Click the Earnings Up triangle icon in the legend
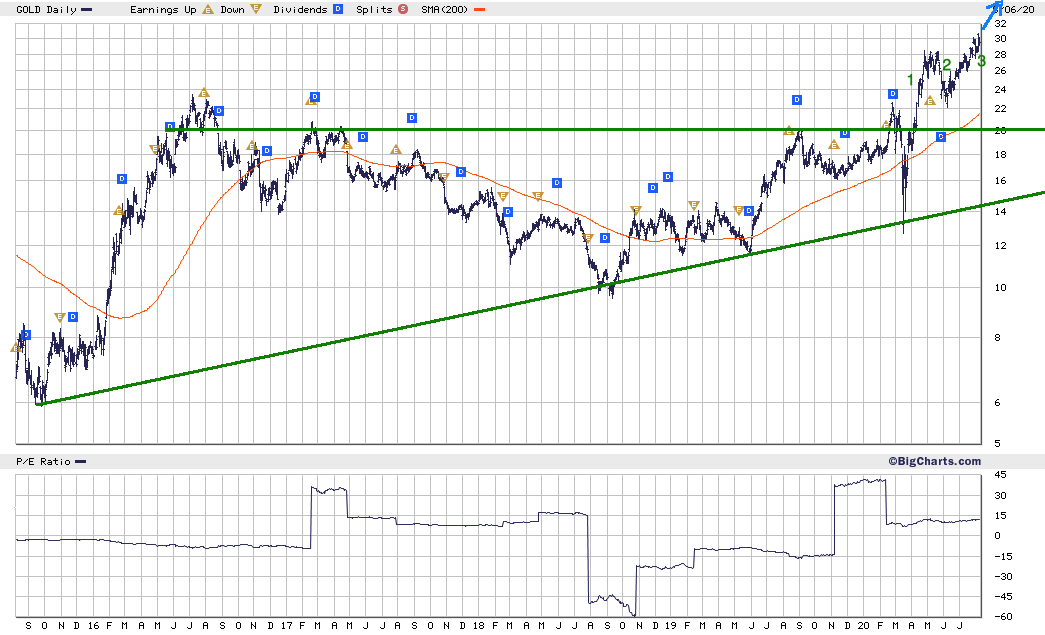 point(208,9)
